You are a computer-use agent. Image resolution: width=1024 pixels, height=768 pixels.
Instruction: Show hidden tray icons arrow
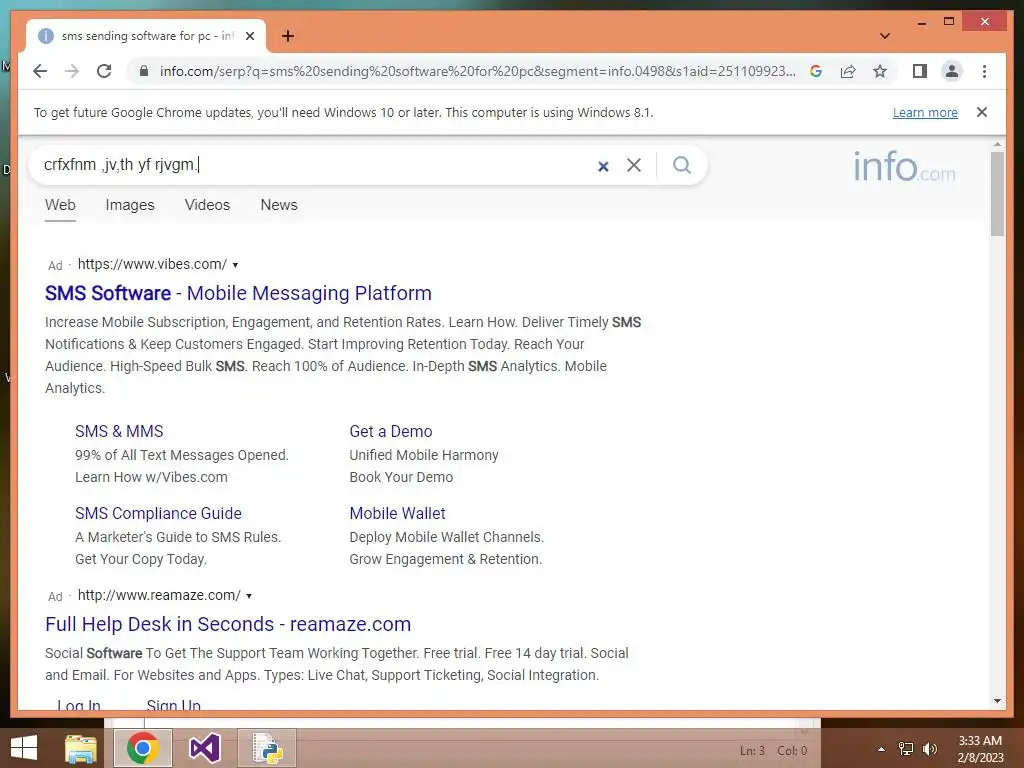pyautogui.click(x=881, y=749)
